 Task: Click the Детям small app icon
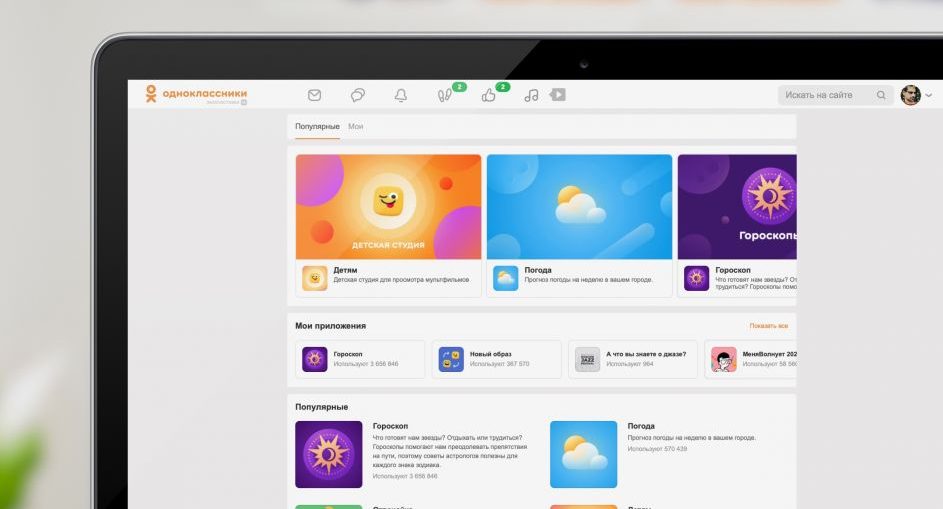(315, 279)
